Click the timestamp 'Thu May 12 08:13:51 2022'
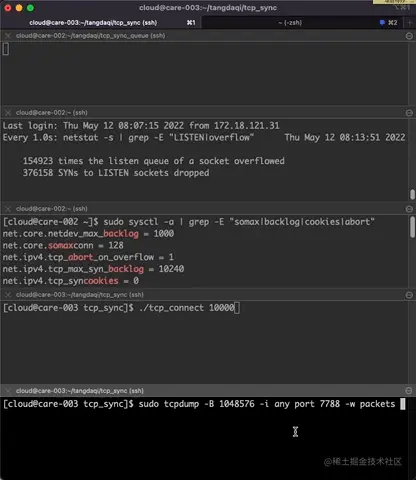The height and width of the screenshot is (480, 416). (345, 138)
